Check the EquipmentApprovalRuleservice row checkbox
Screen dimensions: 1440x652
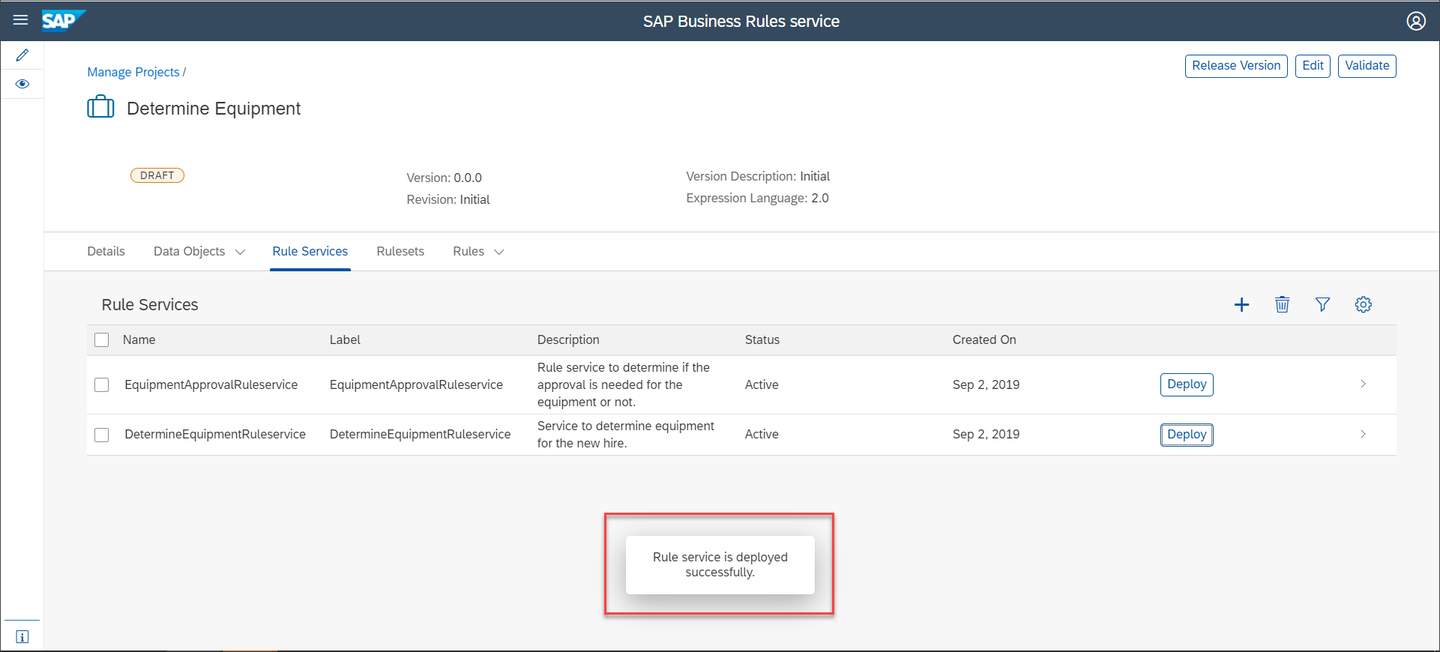click(102, 385)
